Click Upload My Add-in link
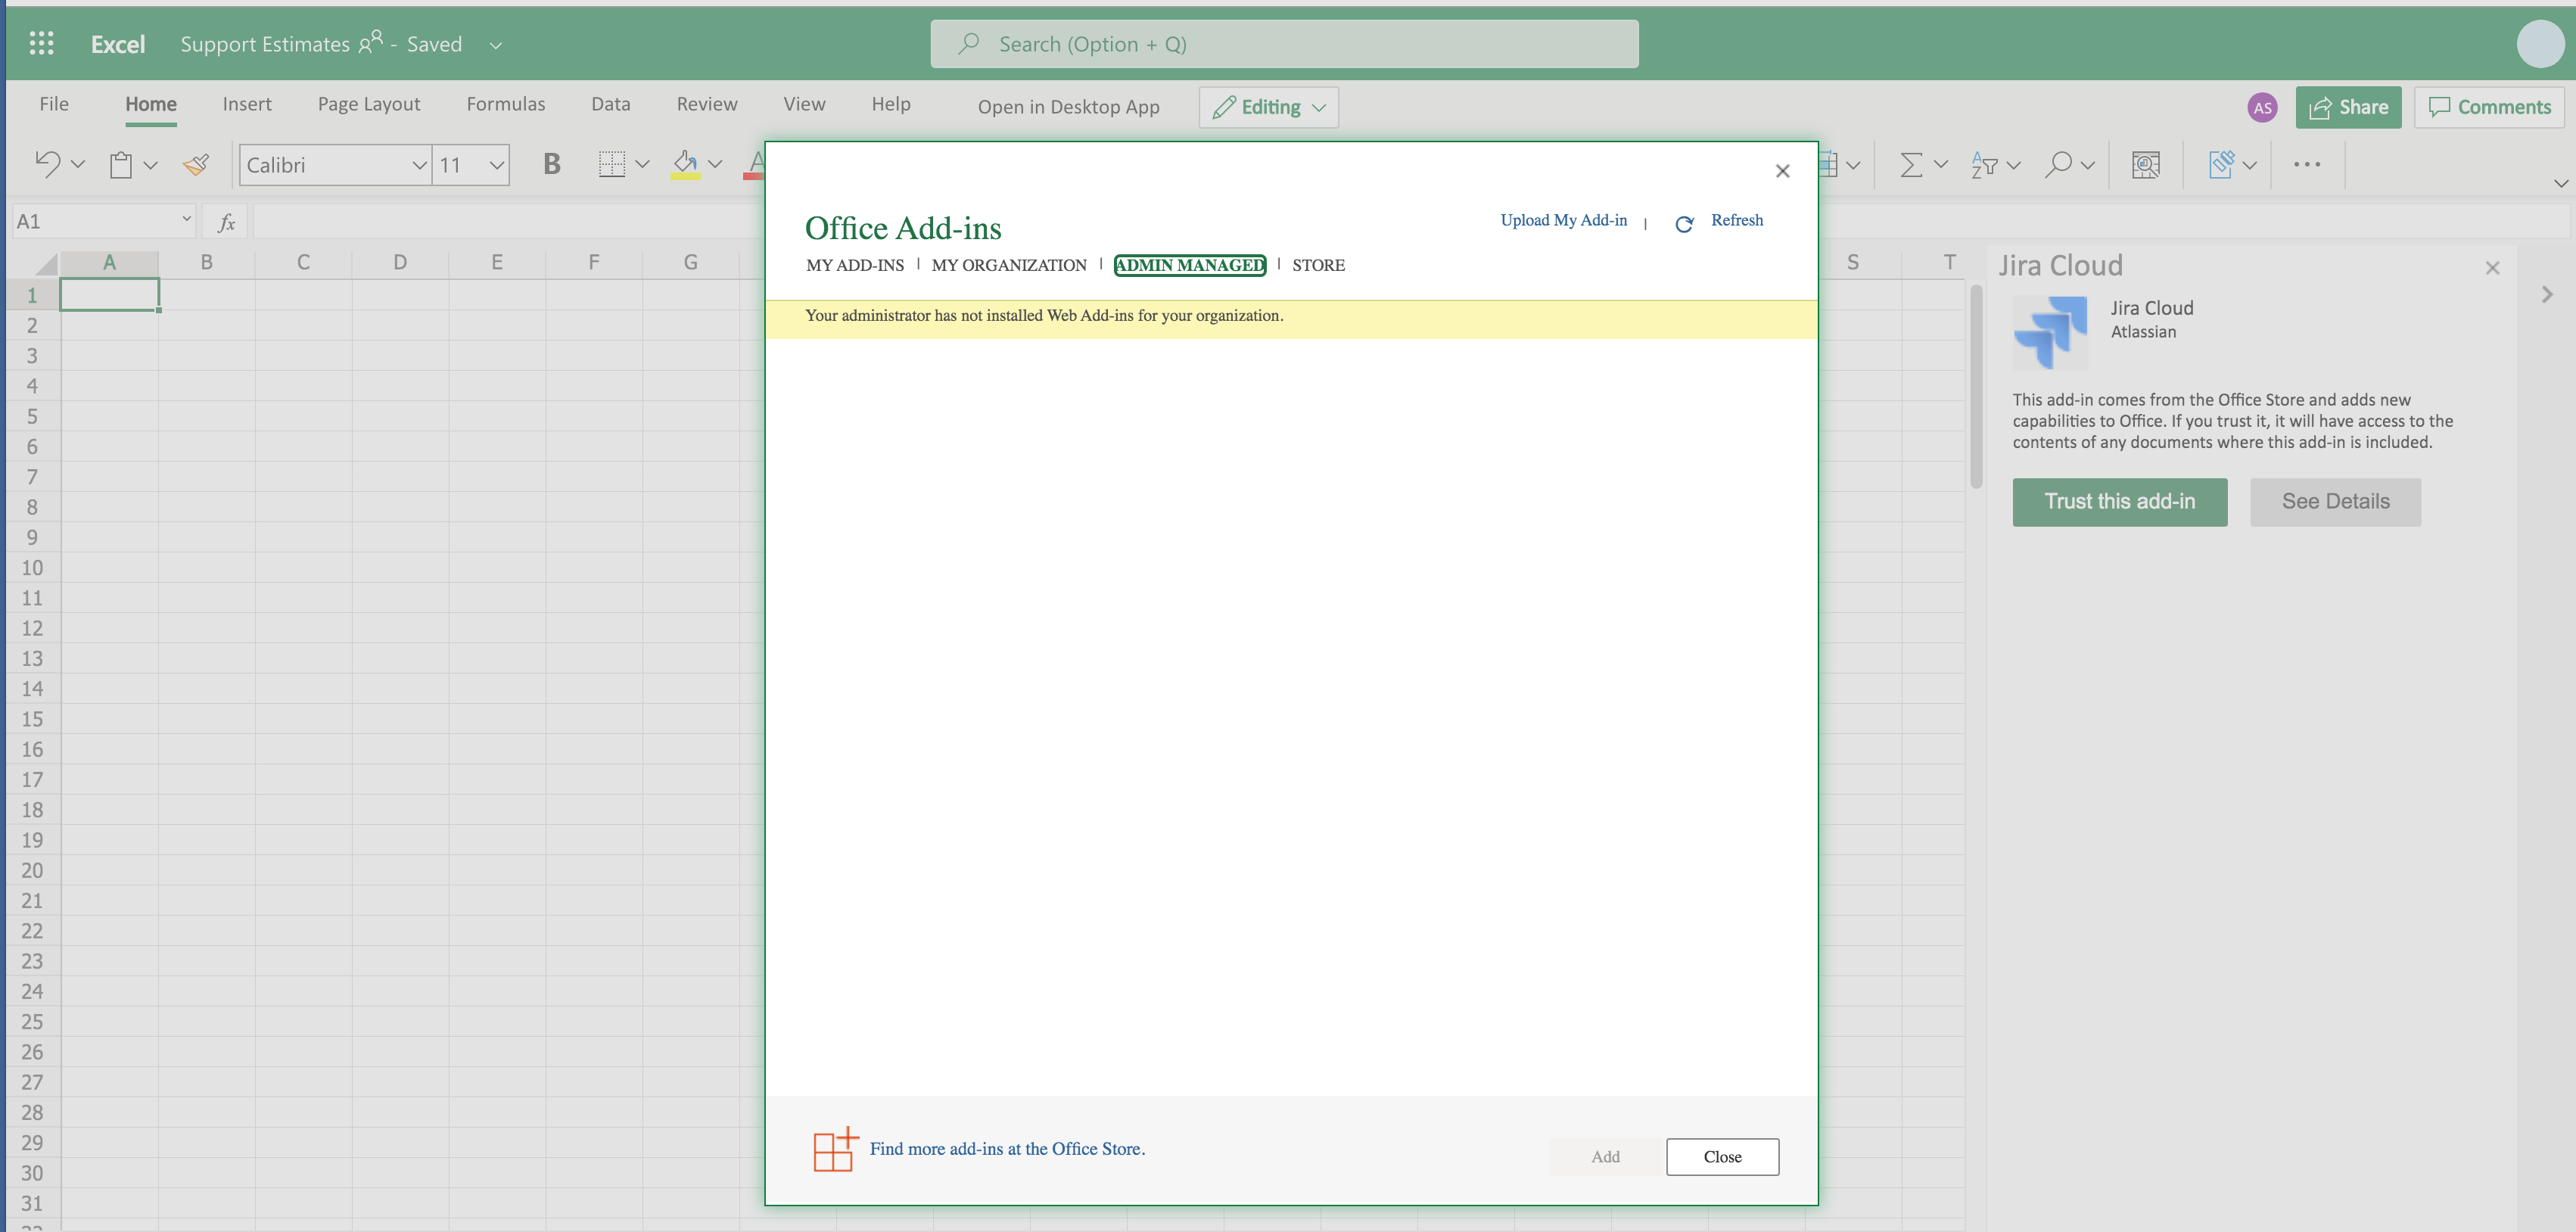This screenshot has height=1232, width=2576. click(1563, 220)
